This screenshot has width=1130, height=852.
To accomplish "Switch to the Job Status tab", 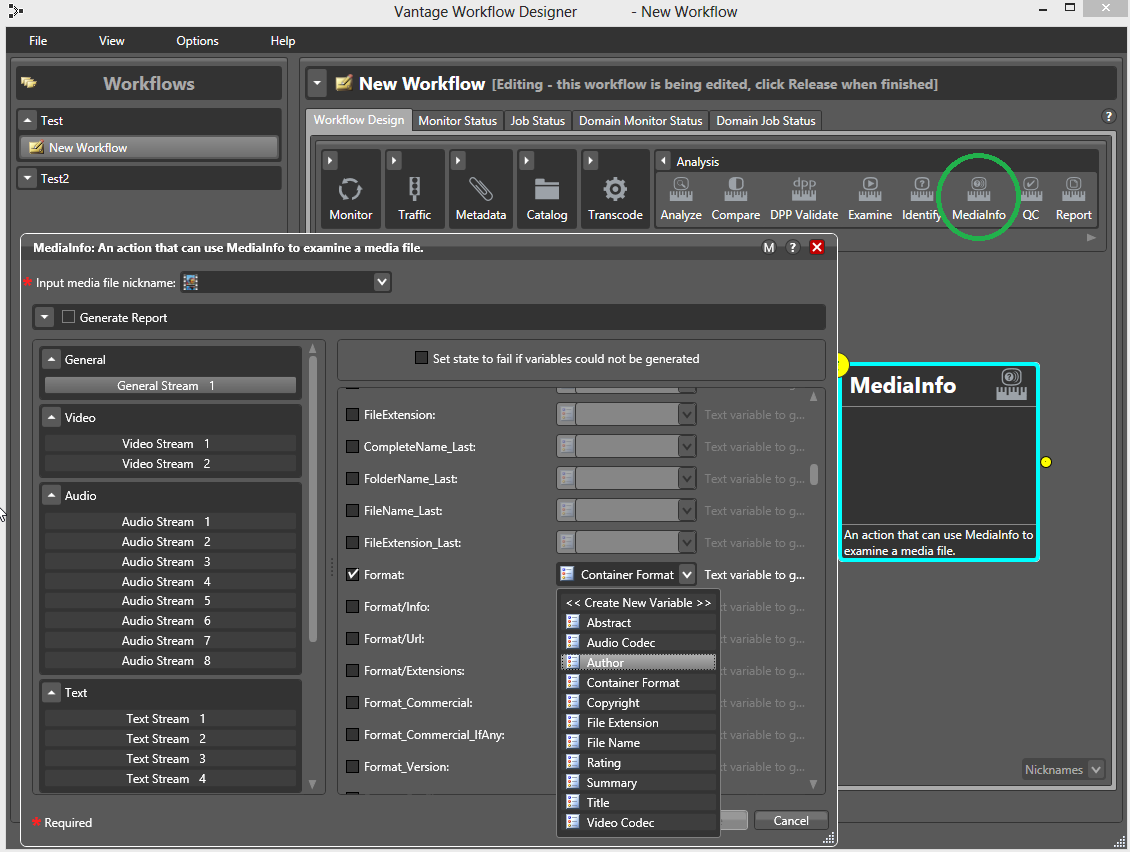I will (538, 120).
